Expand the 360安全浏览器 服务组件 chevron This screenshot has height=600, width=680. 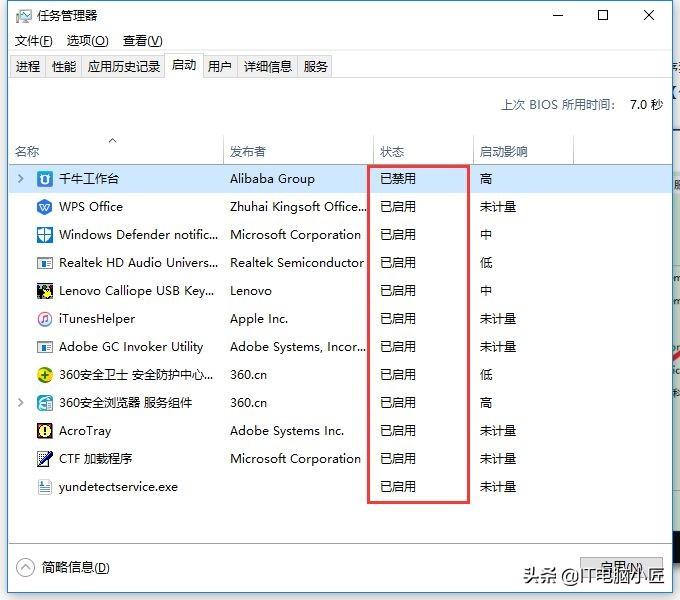pyautogui.click(x=20, y=403)
